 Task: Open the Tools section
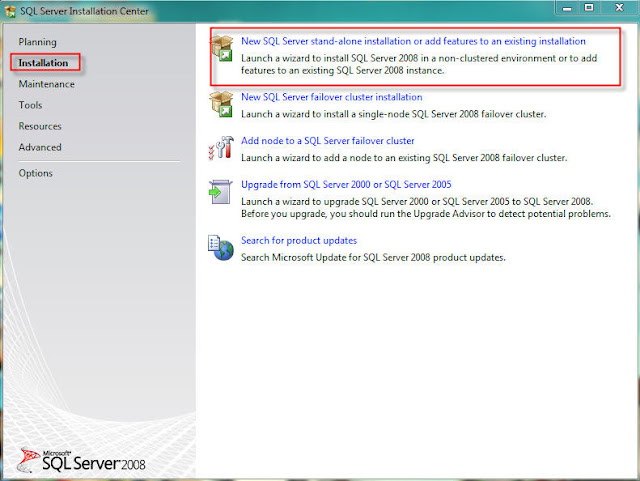tap(30, 105)
